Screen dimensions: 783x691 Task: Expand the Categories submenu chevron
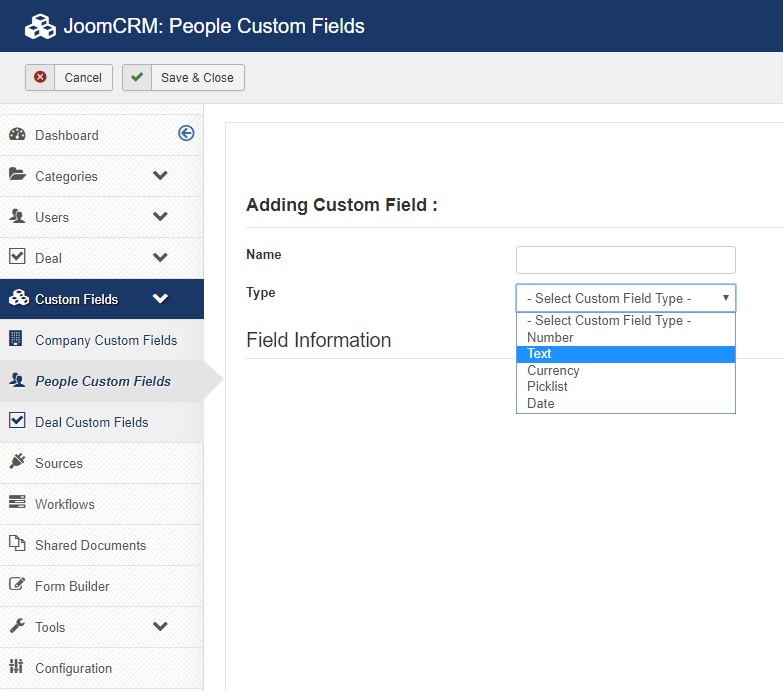coord(160,175)
